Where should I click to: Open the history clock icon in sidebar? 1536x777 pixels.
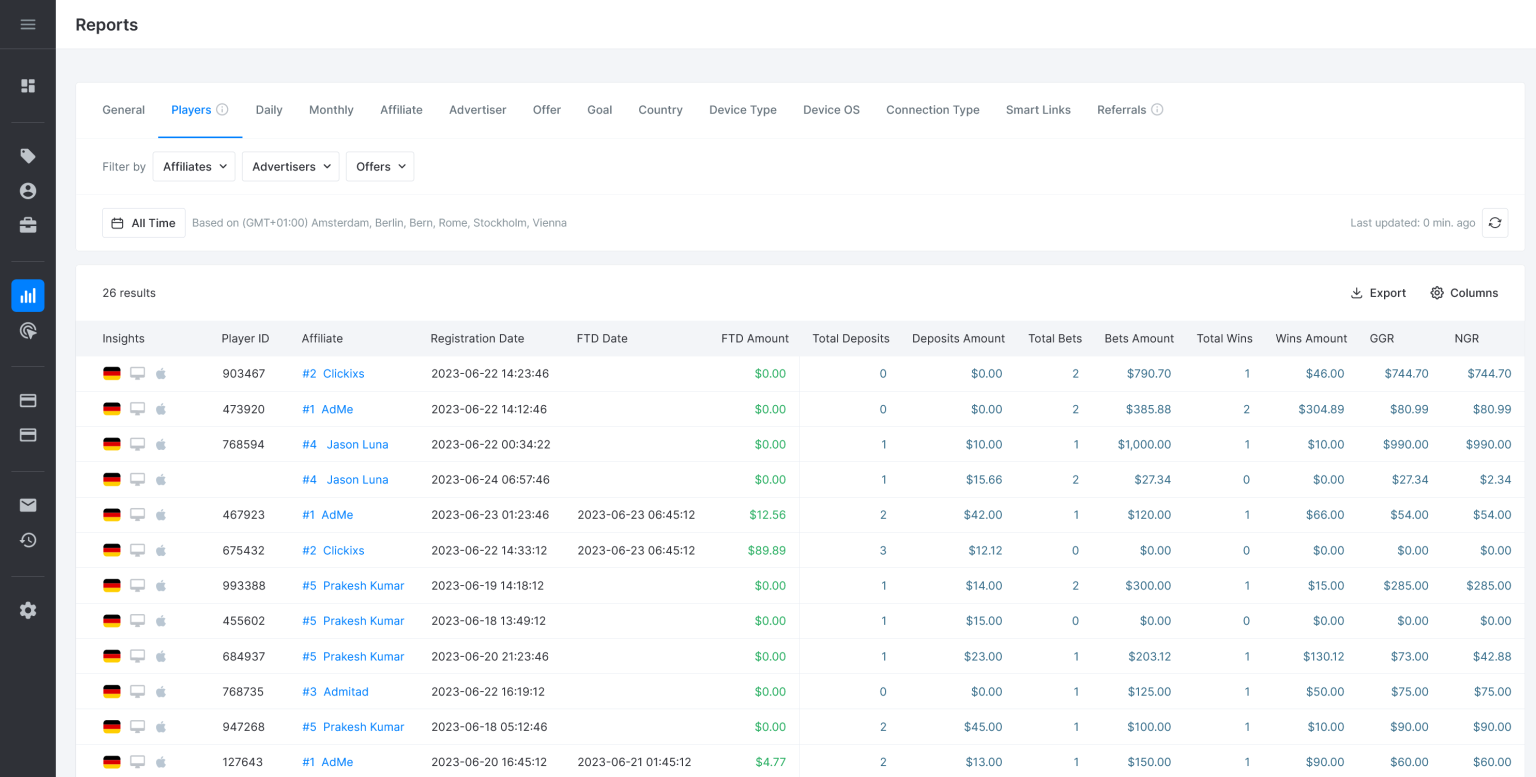(x=28, y=540)
